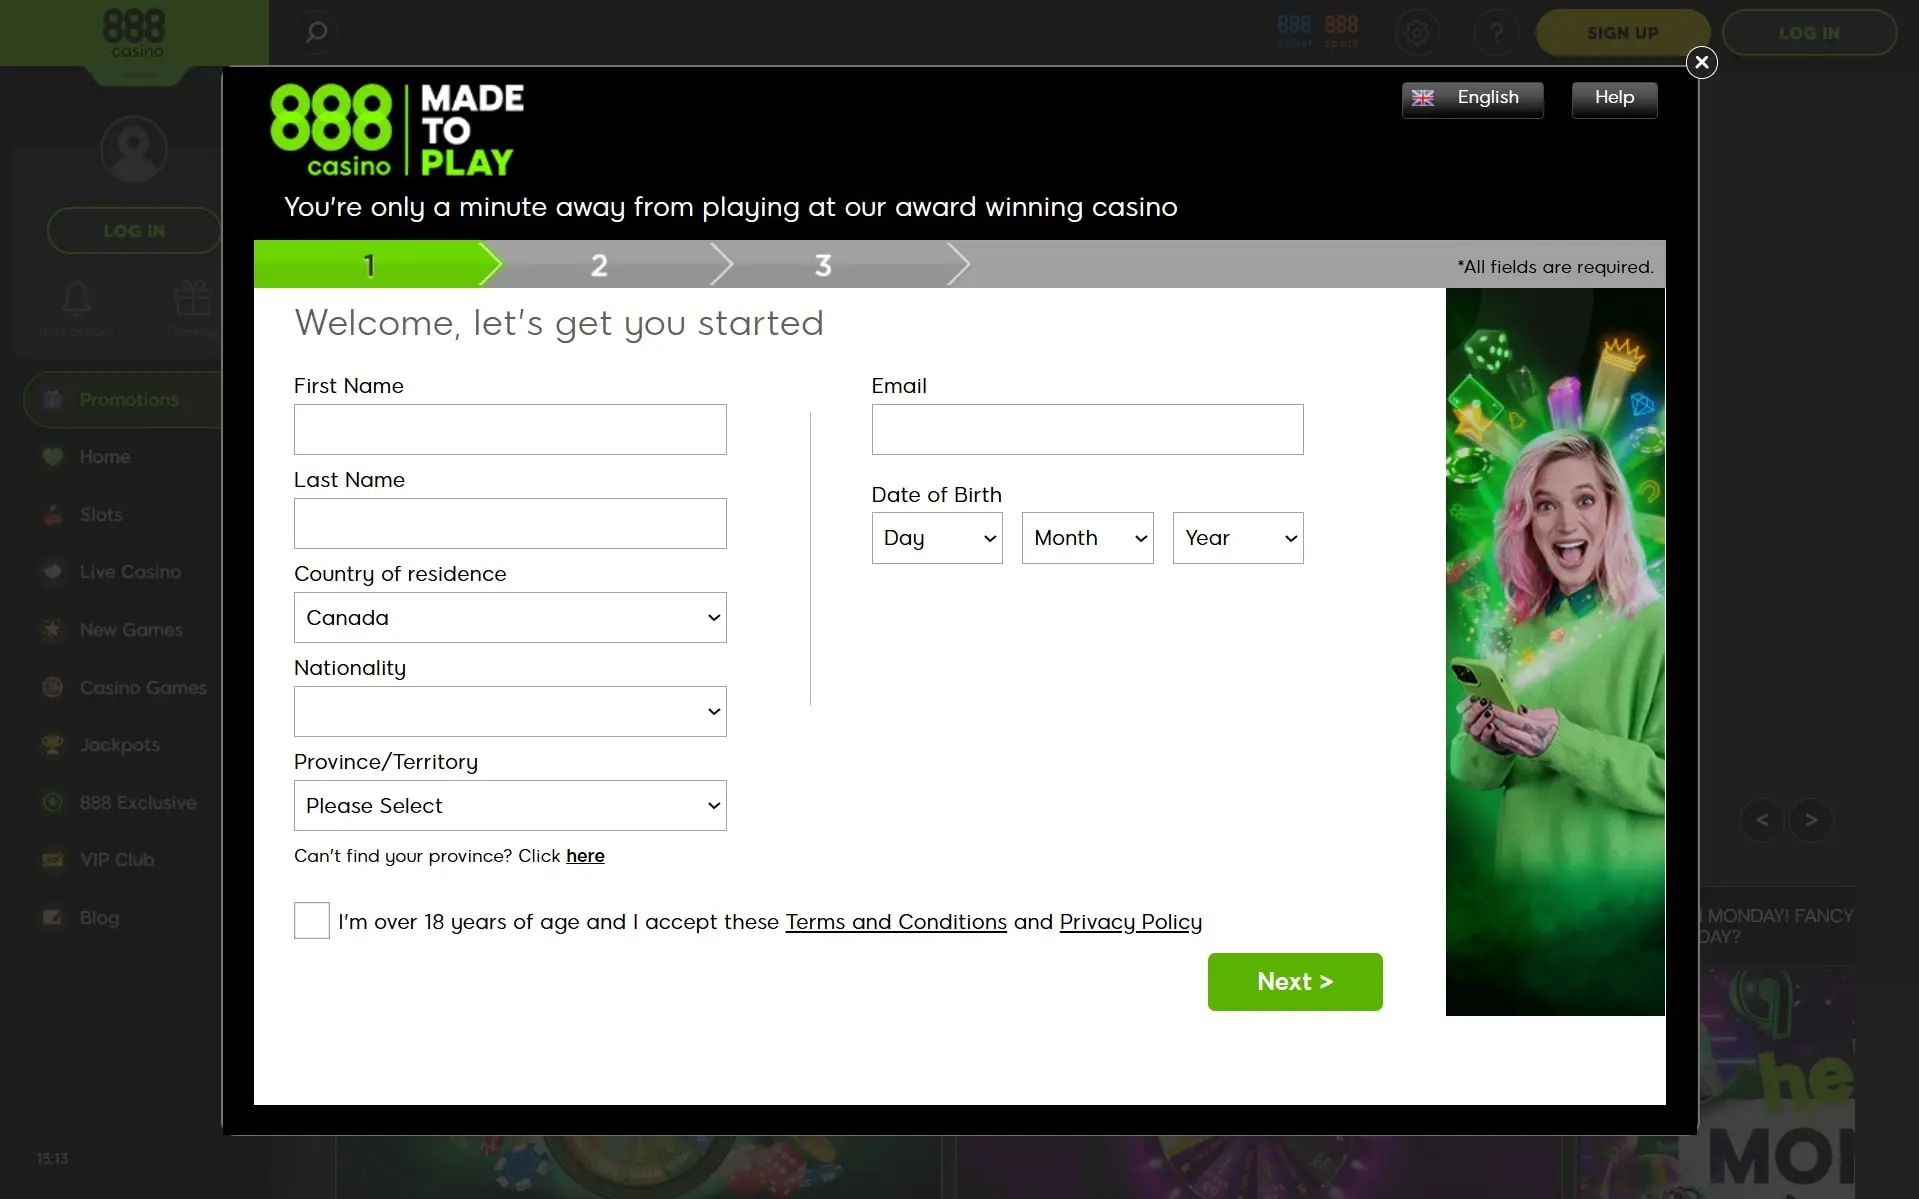Select the Year dropdown
Screen dimensions: 1919x1199
[x=1237, y=538]
